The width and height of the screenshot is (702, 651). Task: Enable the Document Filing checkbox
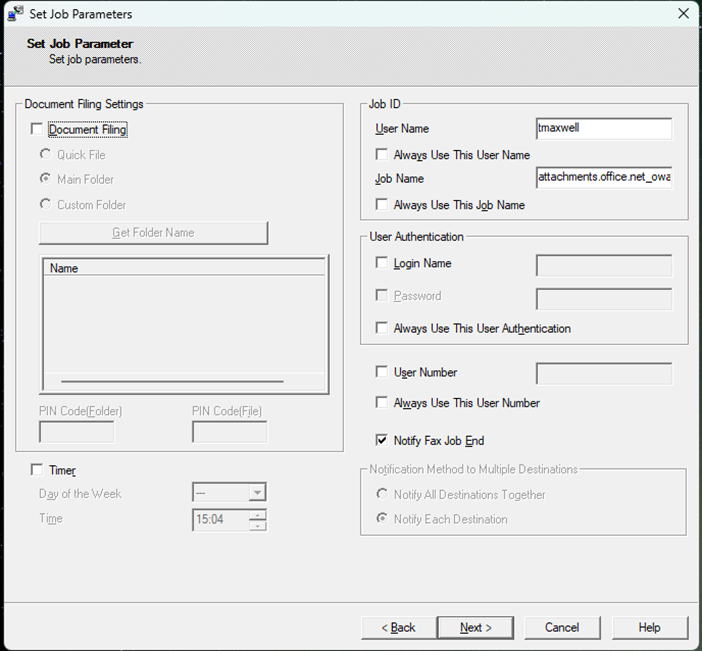(x=38, y=129)
